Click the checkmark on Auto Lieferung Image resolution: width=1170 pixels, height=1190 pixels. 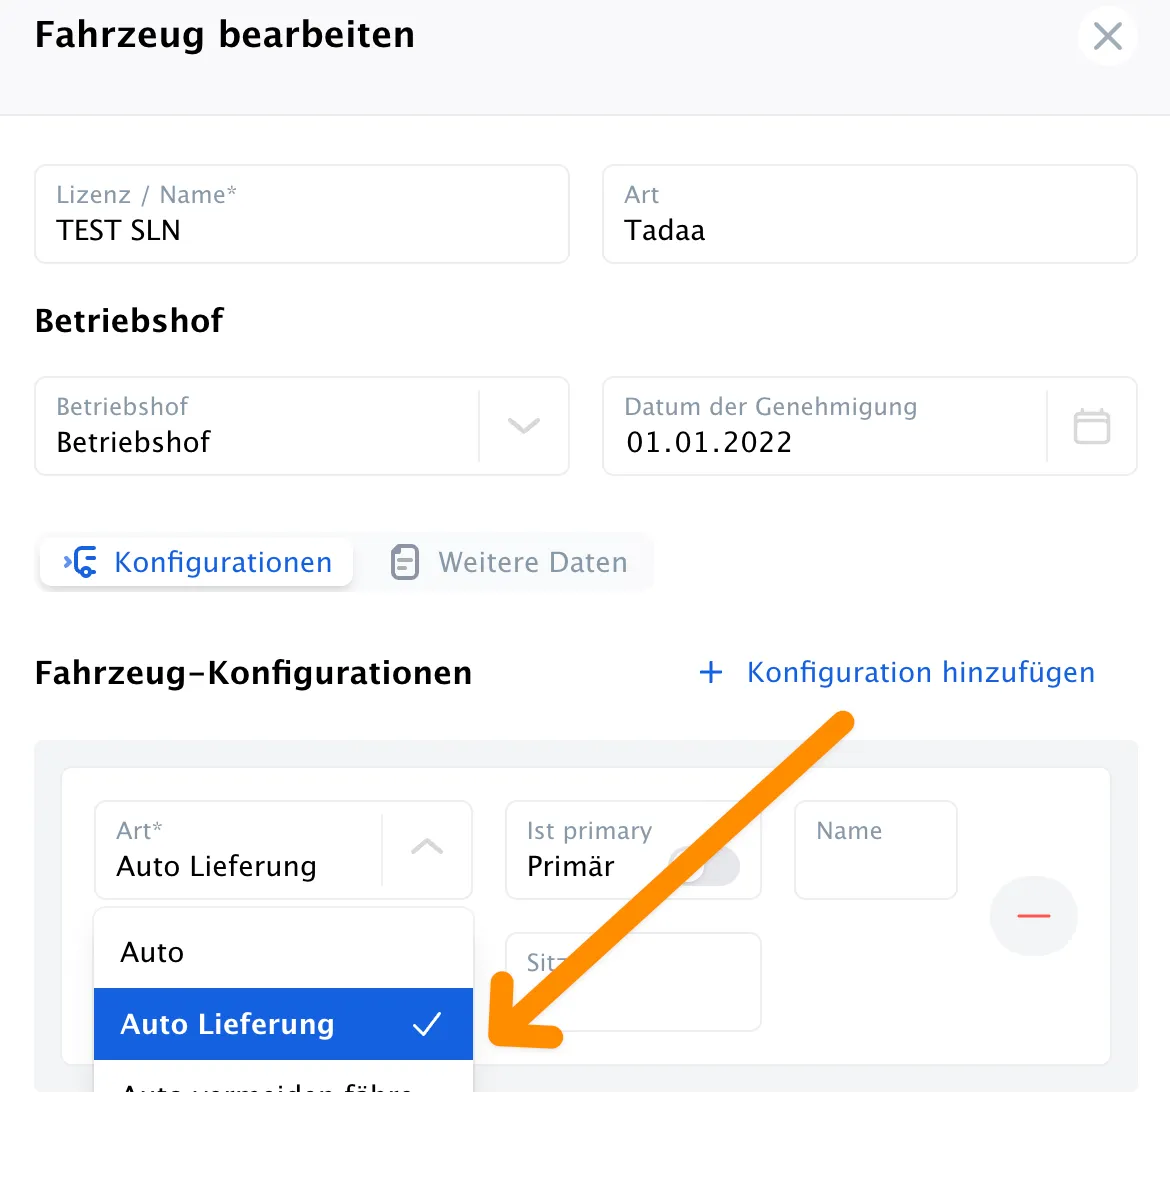[427, 1024]
